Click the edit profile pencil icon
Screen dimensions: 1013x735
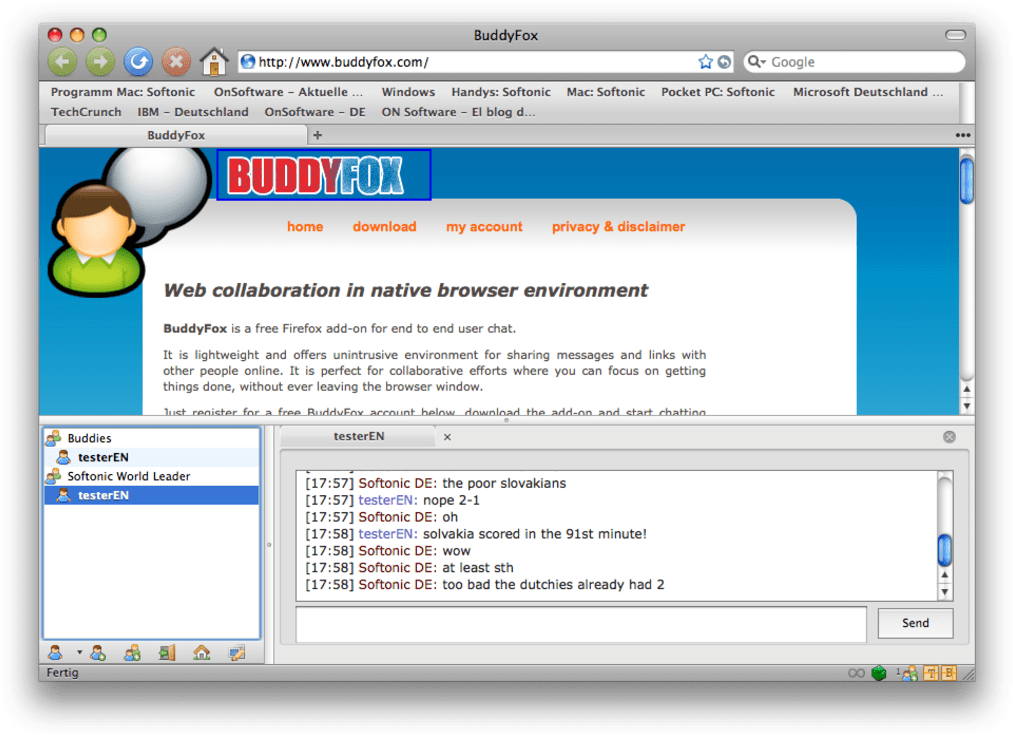tap(236, 653)
